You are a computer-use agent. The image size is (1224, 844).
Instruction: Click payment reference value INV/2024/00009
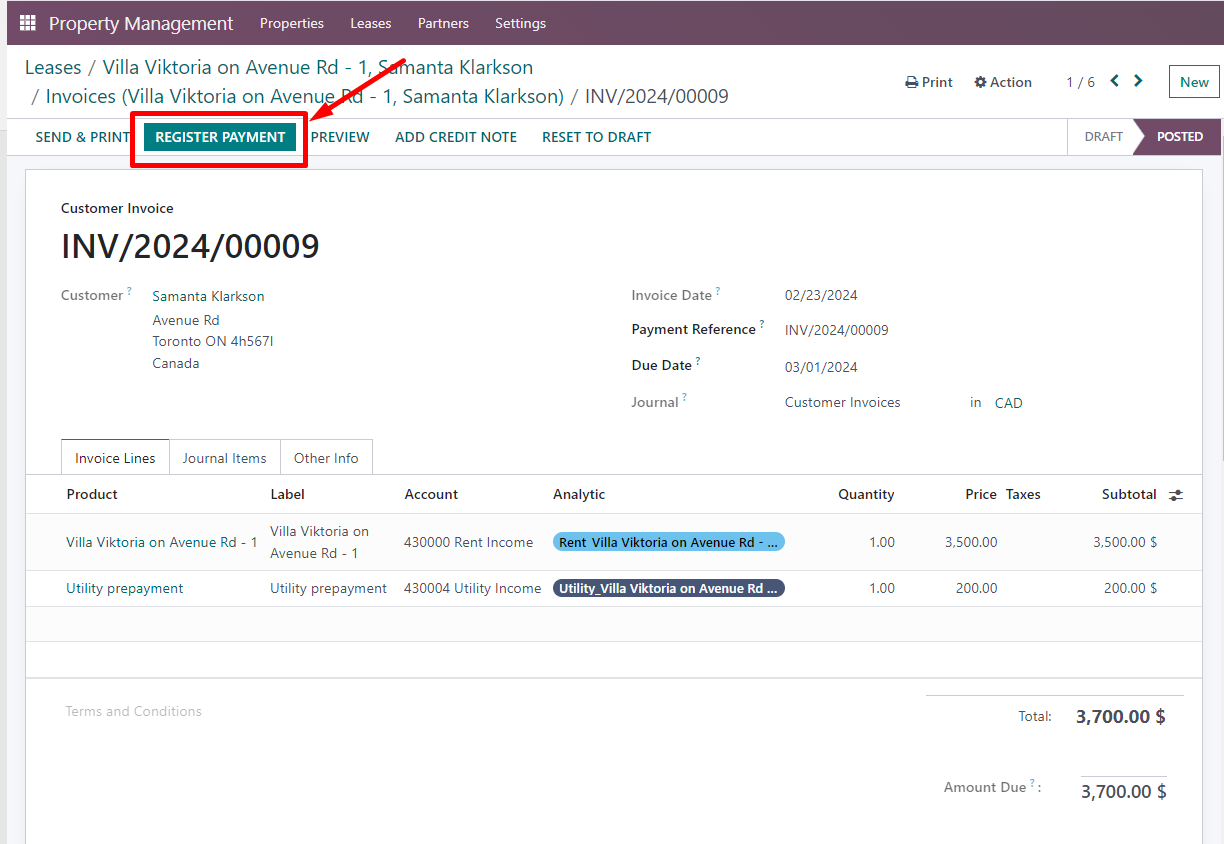pos(837,330)
